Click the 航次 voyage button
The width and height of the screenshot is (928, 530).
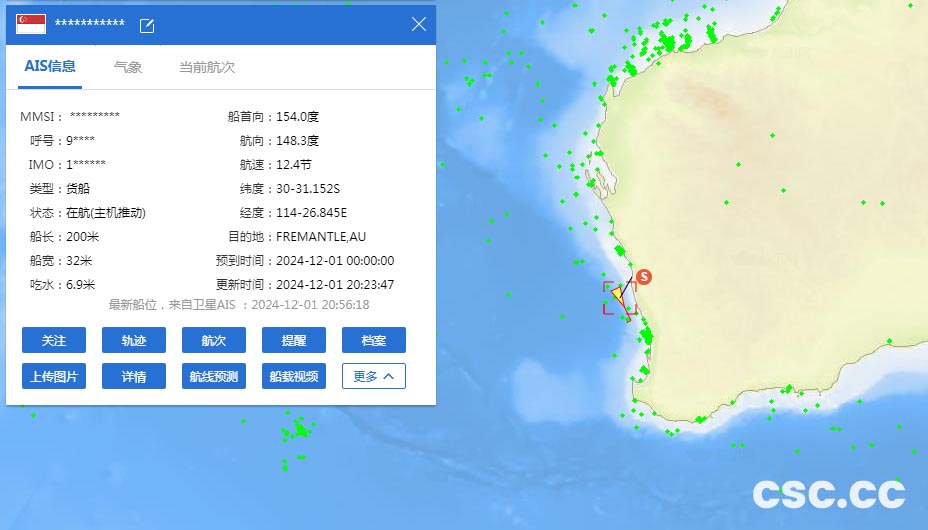214,340
